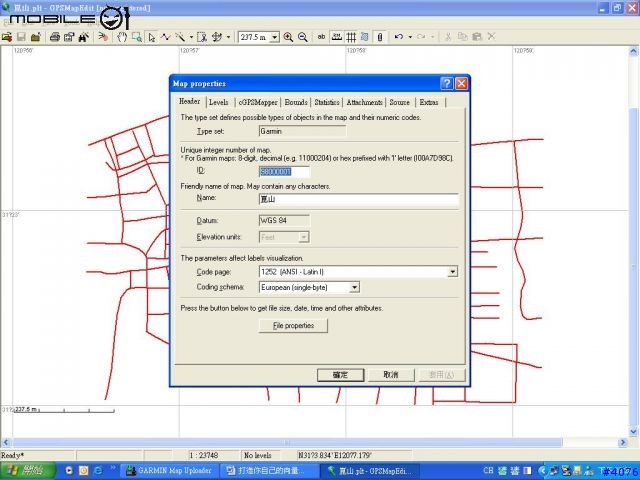Click the horizontal scrollbar left arrow
Viewport: 640px width, 480px height.
[x=6, y=442]
